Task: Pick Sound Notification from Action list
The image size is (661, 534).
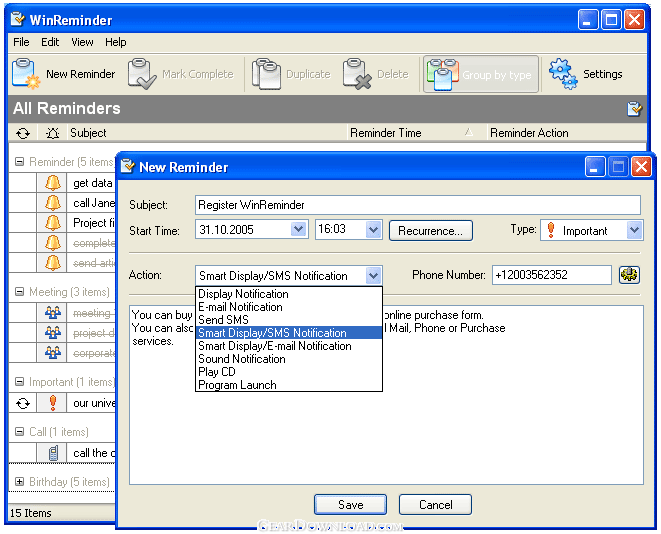Action: click(289, 359)
